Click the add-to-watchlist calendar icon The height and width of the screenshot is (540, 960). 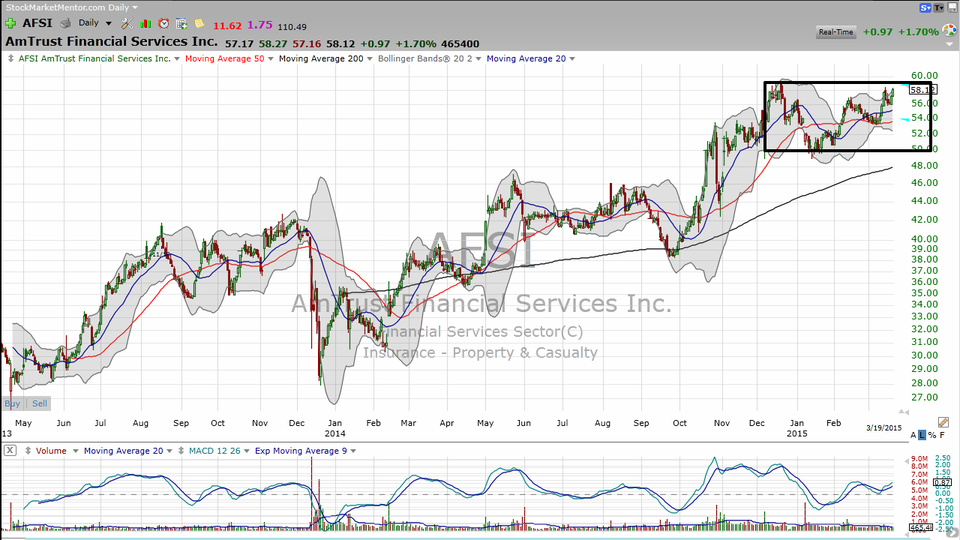(x=182, y=23)
